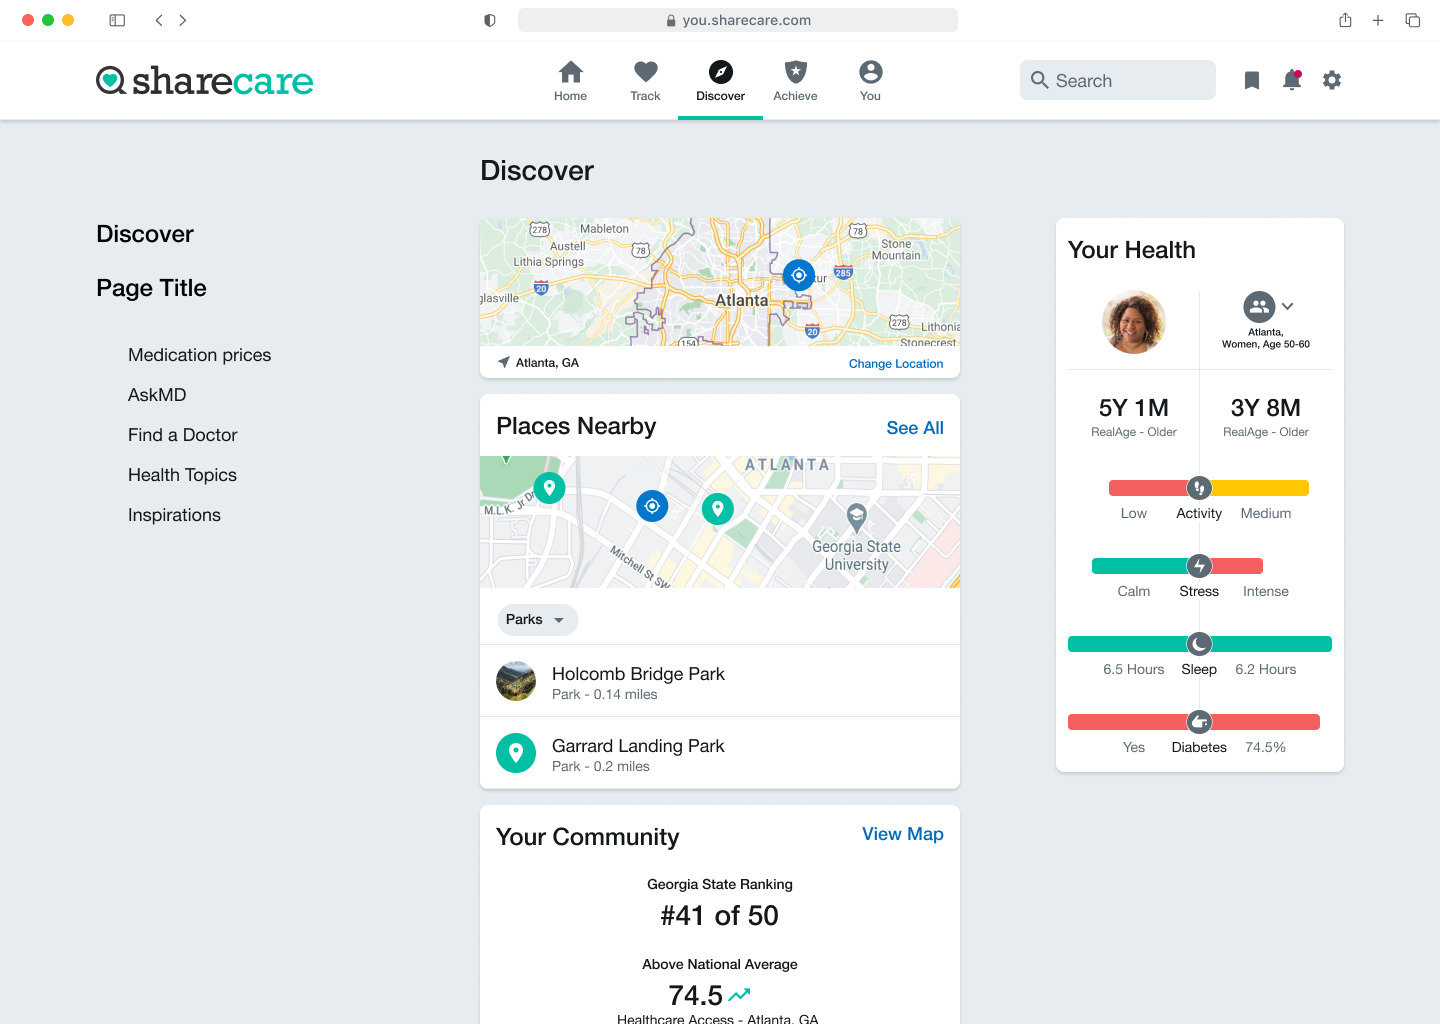Viewport: 1440px width, 1024px height.
Task: Click the browser Share icon
Action: (1346, 20)
